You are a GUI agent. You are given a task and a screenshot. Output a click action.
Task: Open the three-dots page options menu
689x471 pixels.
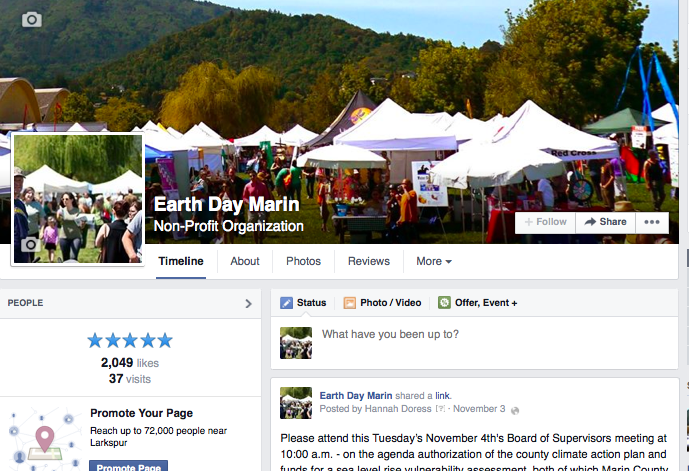(652, 222)
